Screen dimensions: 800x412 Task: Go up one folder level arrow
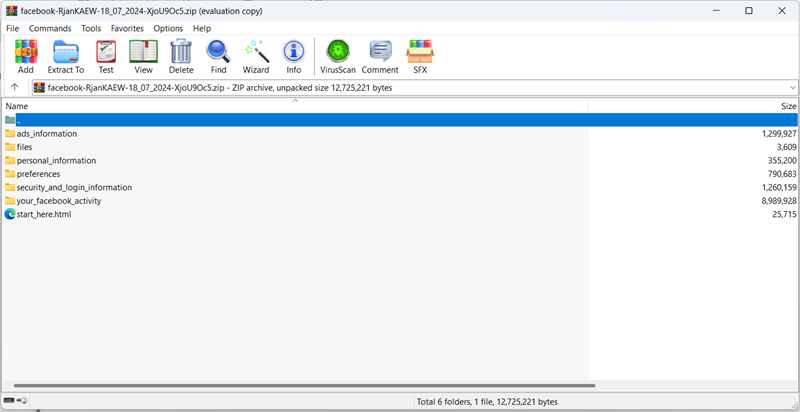(x=14, y=87)
